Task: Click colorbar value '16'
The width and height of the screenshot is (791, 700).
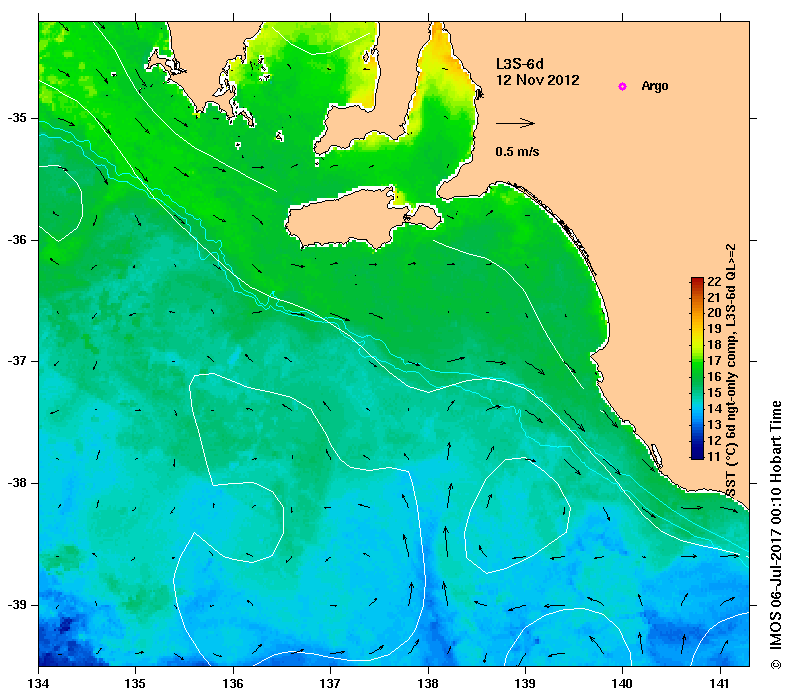Action: point(714,377)
